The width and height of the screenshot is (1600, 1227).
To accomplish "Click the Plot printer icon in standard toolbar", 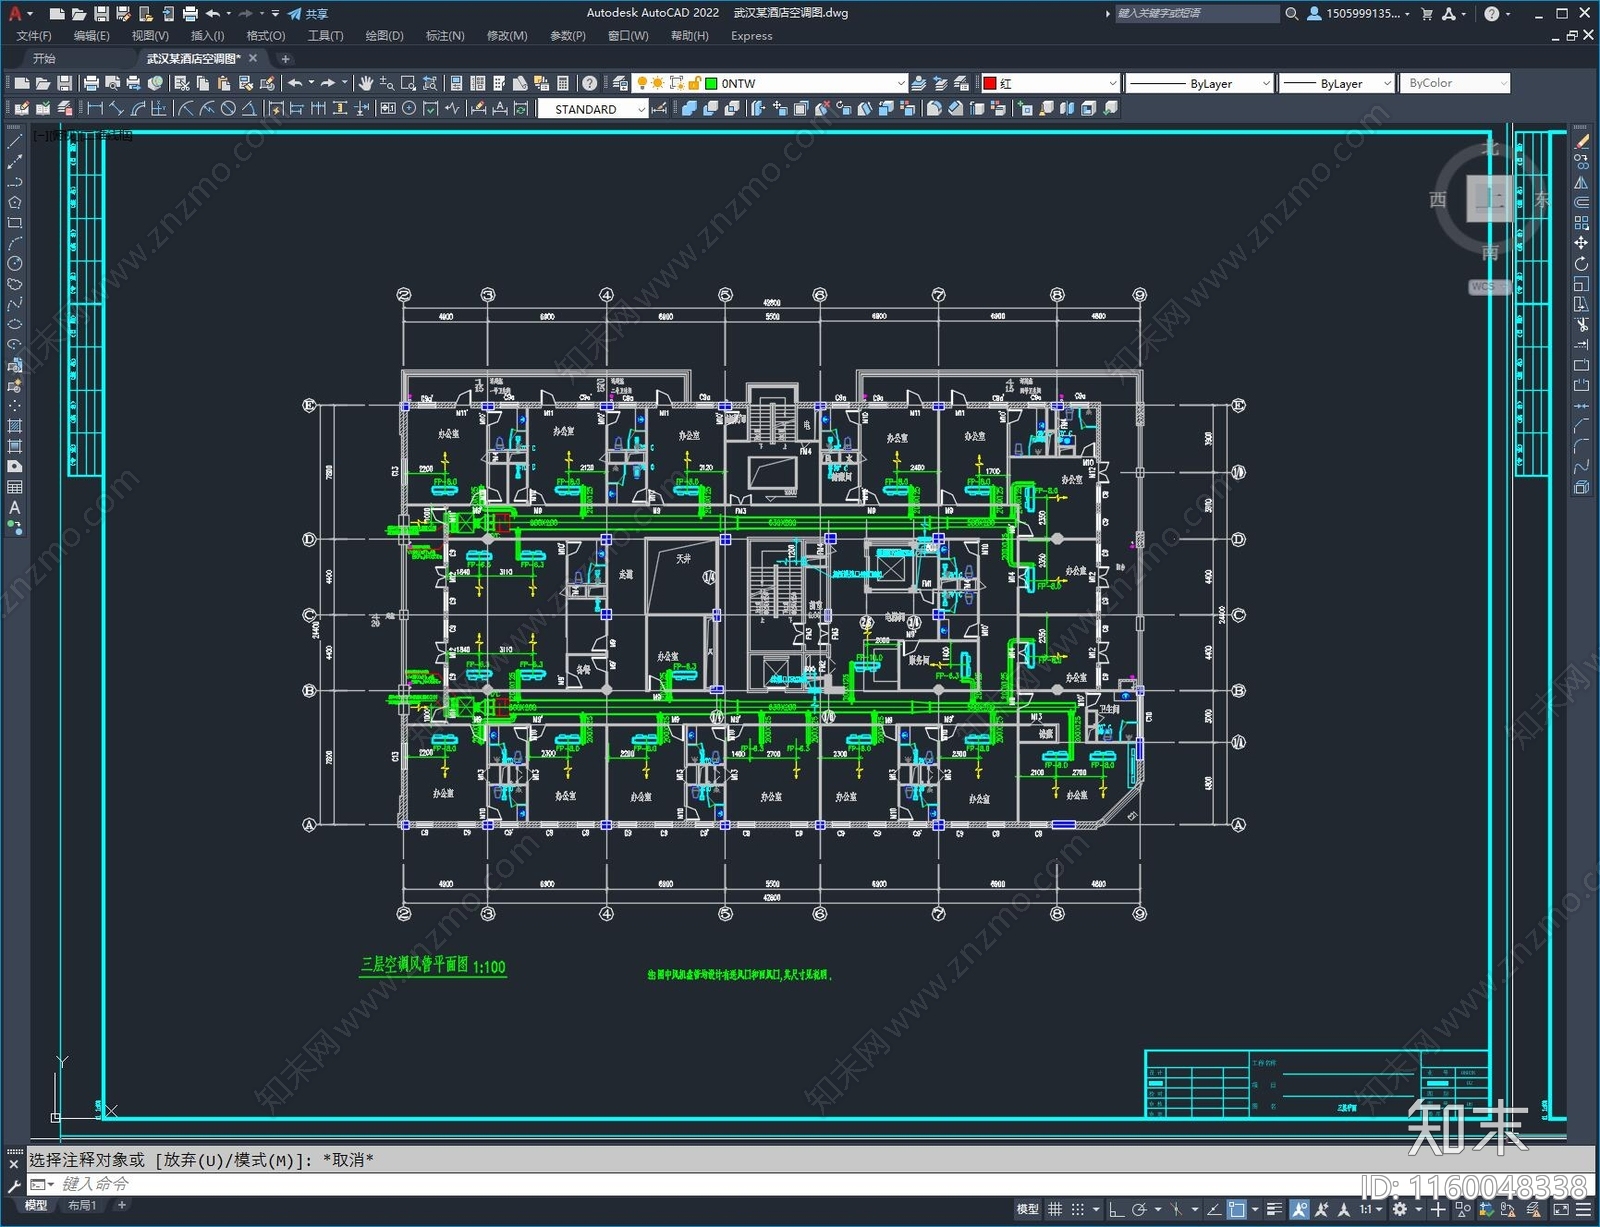I will 91,83.
